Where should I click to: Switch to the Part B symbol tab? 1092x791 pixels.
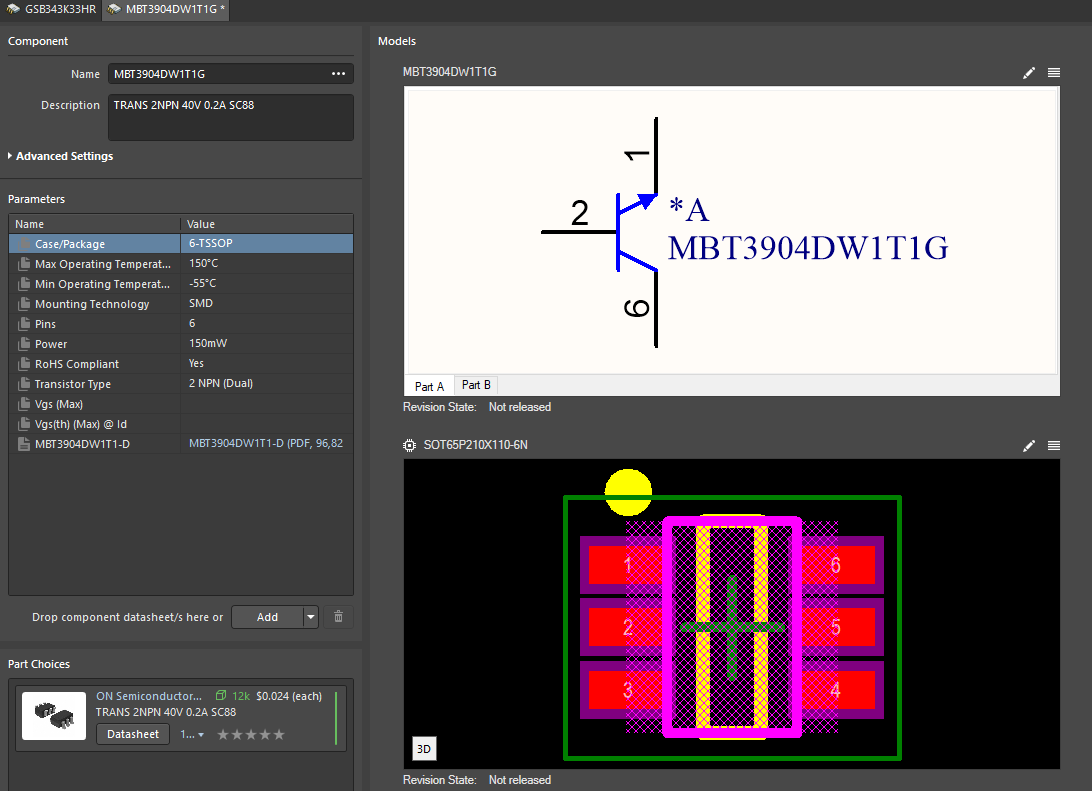(476, 386)
